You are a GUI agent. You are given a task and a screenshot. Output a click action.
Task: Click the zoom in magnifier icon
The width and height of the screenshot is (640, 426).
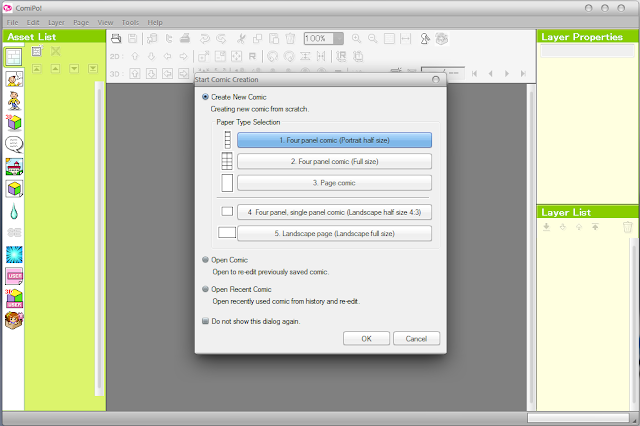356,38
